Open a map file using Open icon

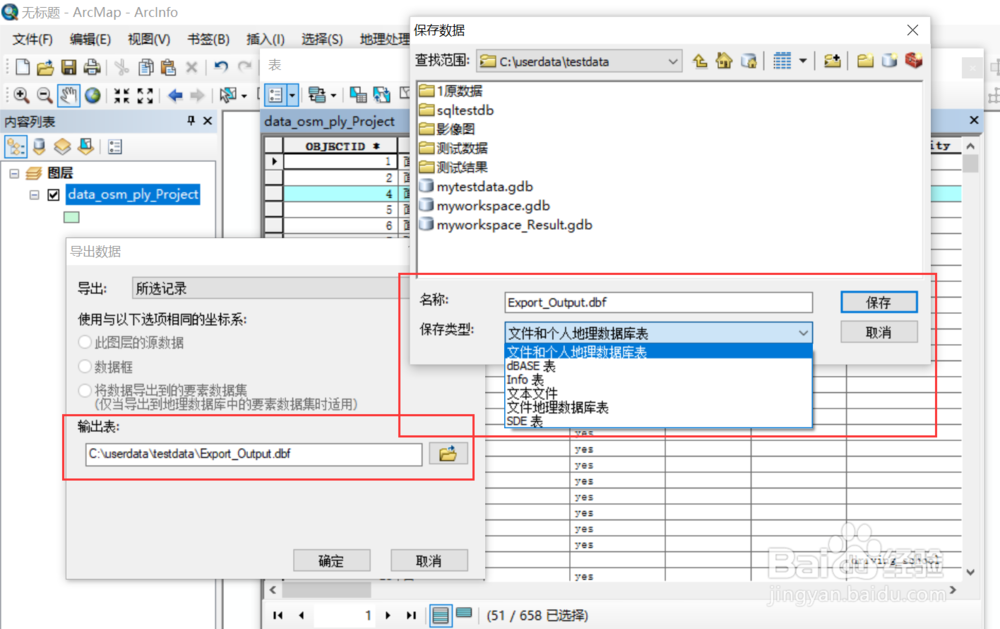click(x=45, y=67)
